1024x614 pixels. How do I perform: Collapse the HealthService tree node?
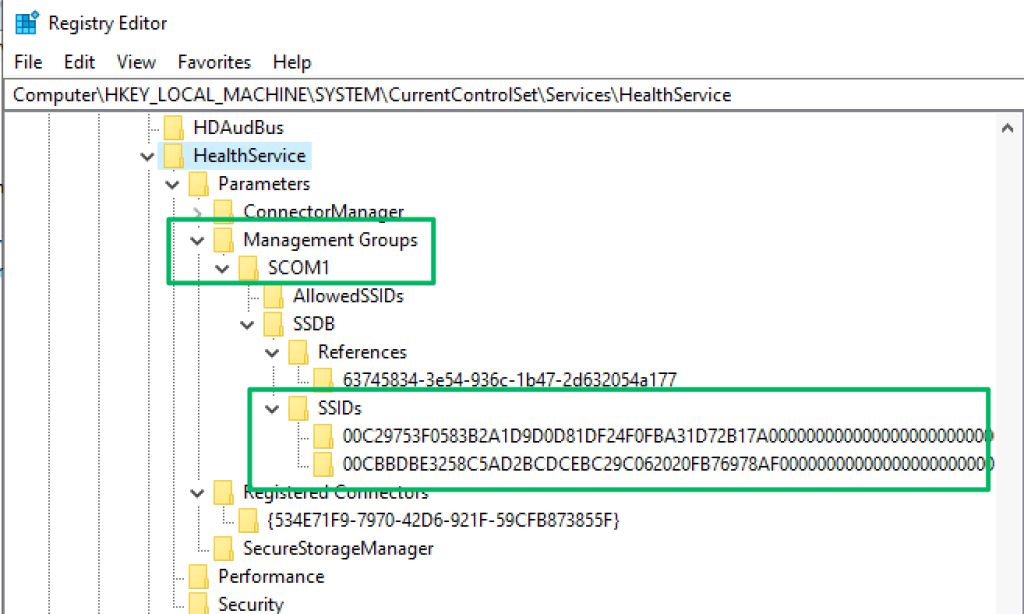(x=148, y=156)
